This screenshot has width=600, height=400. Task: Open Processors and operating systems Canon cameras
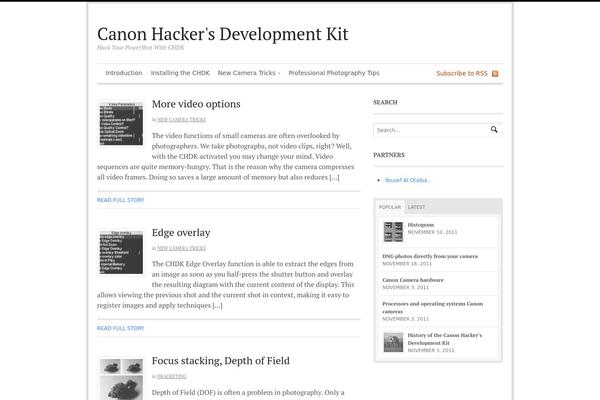point(432,307)
